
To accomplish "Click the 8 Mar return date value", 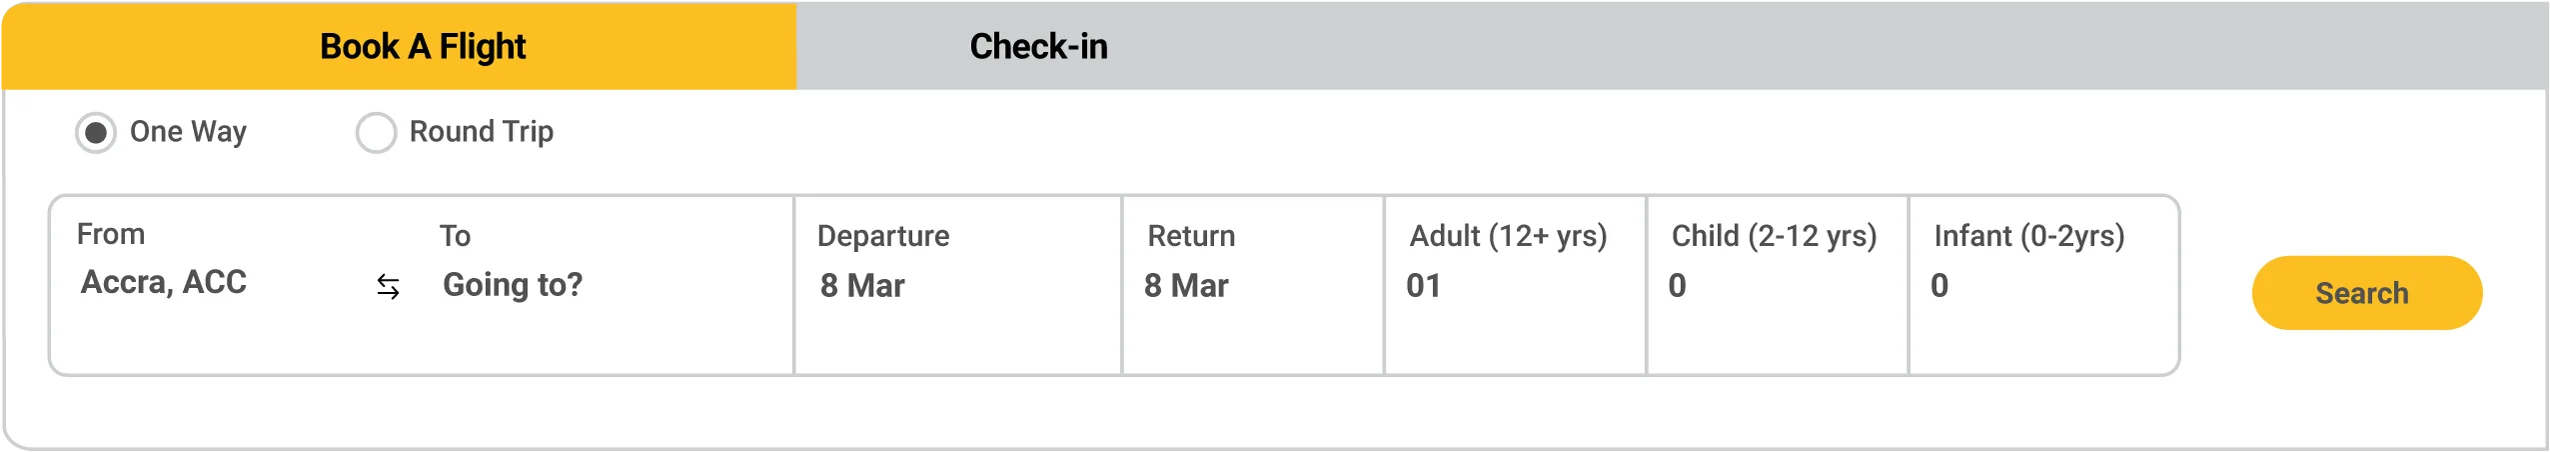I will [x=1186, y=286].
